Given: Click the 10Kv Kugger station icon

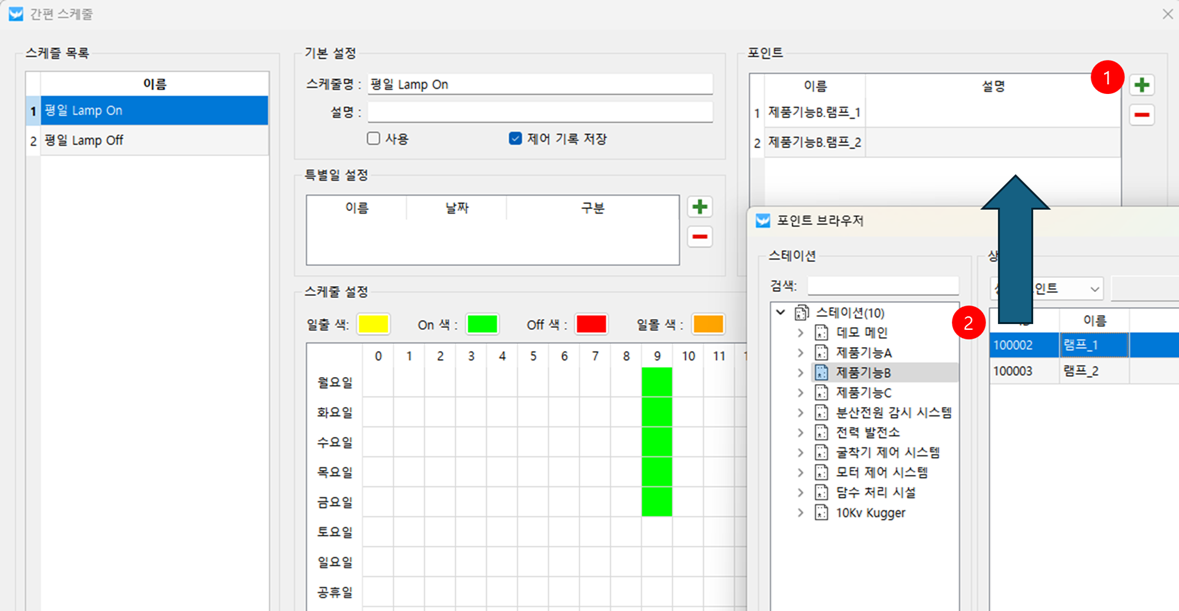Looking at the screenshot, I should pyautogui.click(x=822, y=513).
